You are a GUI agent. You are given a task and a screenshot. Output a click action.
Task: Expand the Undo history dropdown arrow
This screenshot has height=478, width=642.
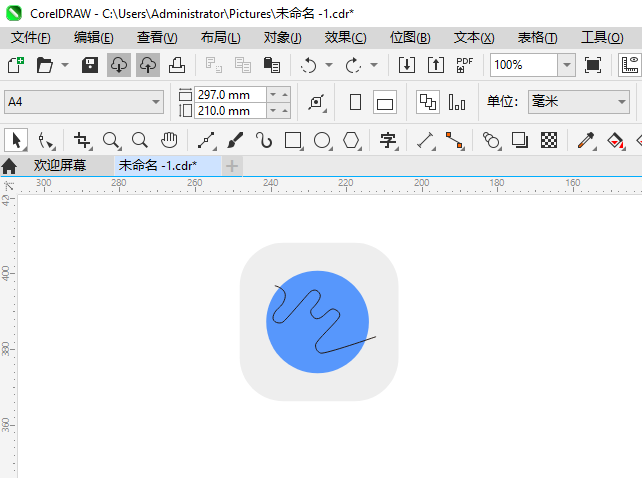click(x=329, y=65)
